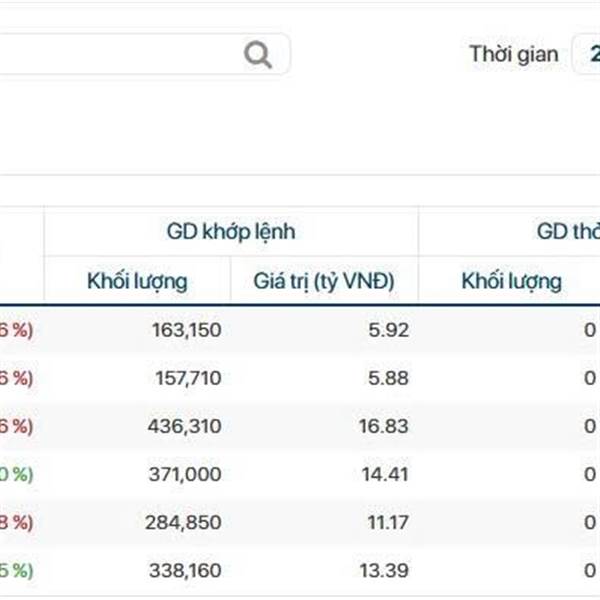Click the magnifying glass search icon

click(258, 54)
